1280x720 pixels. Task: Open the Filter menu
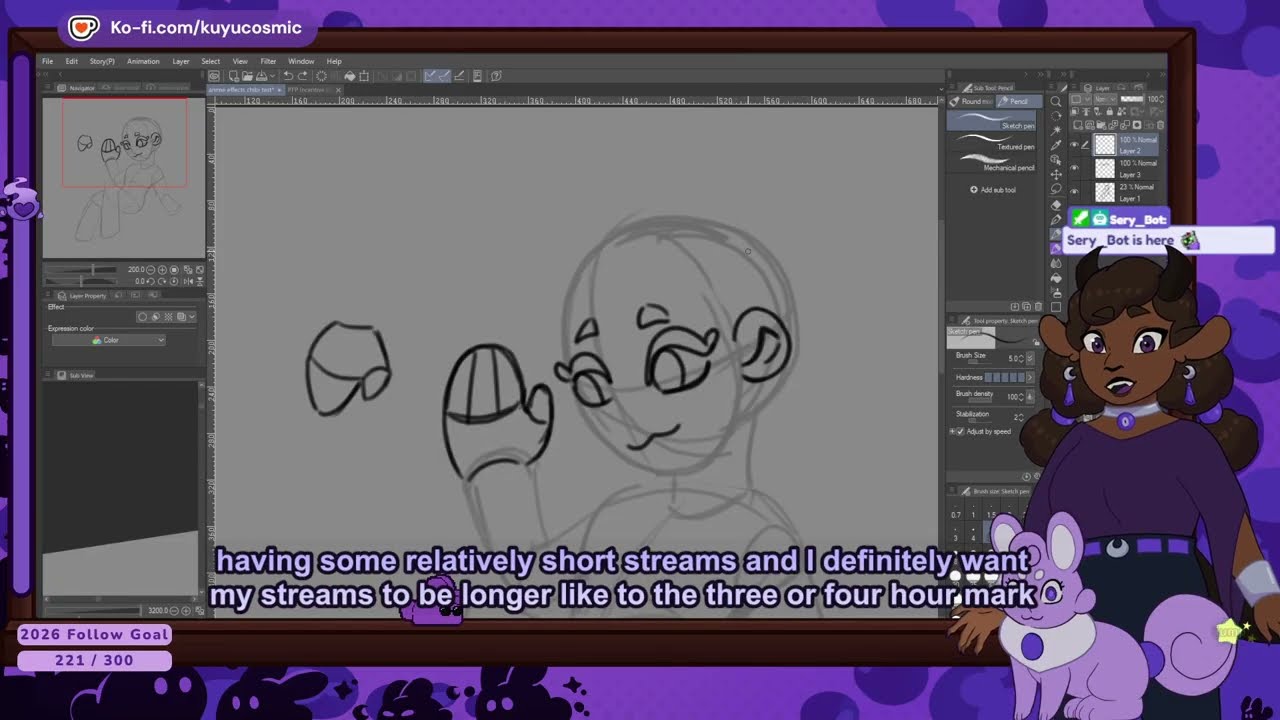(x=268, y=61)
